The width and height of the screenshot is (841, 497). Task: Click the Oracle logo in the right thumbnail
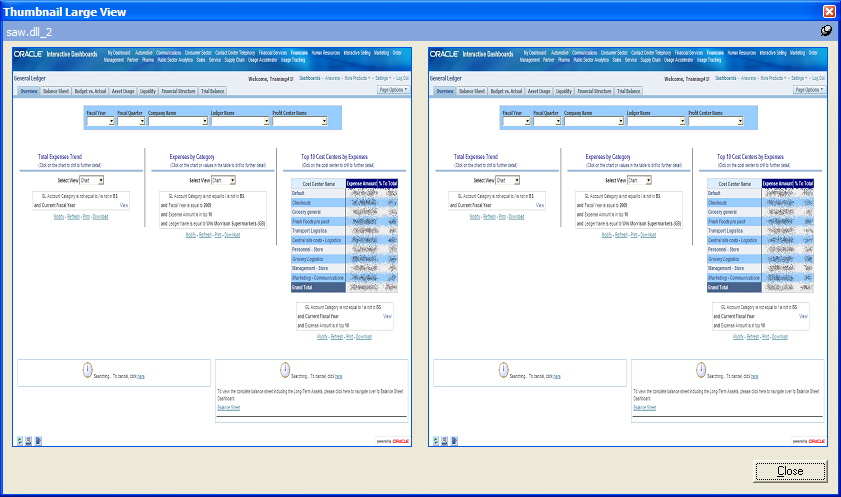(443, 54)
